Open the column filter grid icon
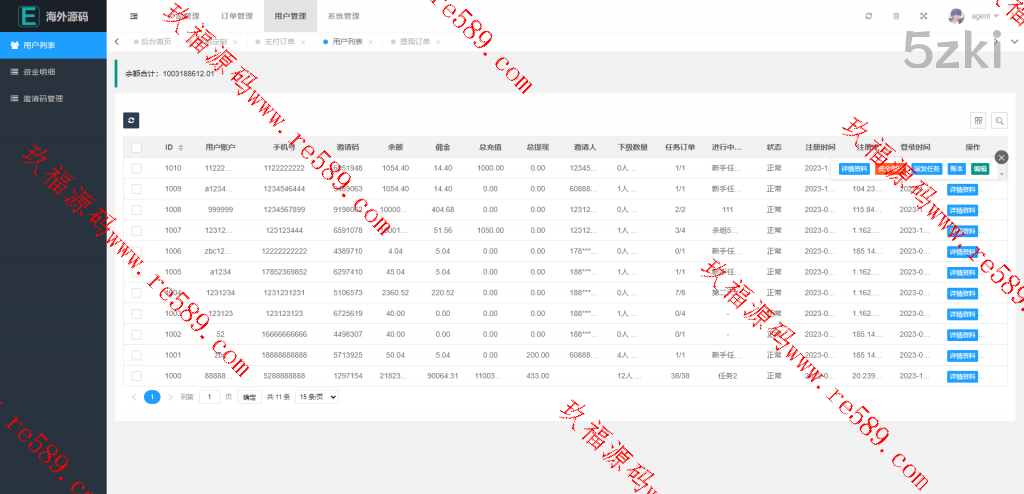The image size is (1024, 494). tap(978, 120)
